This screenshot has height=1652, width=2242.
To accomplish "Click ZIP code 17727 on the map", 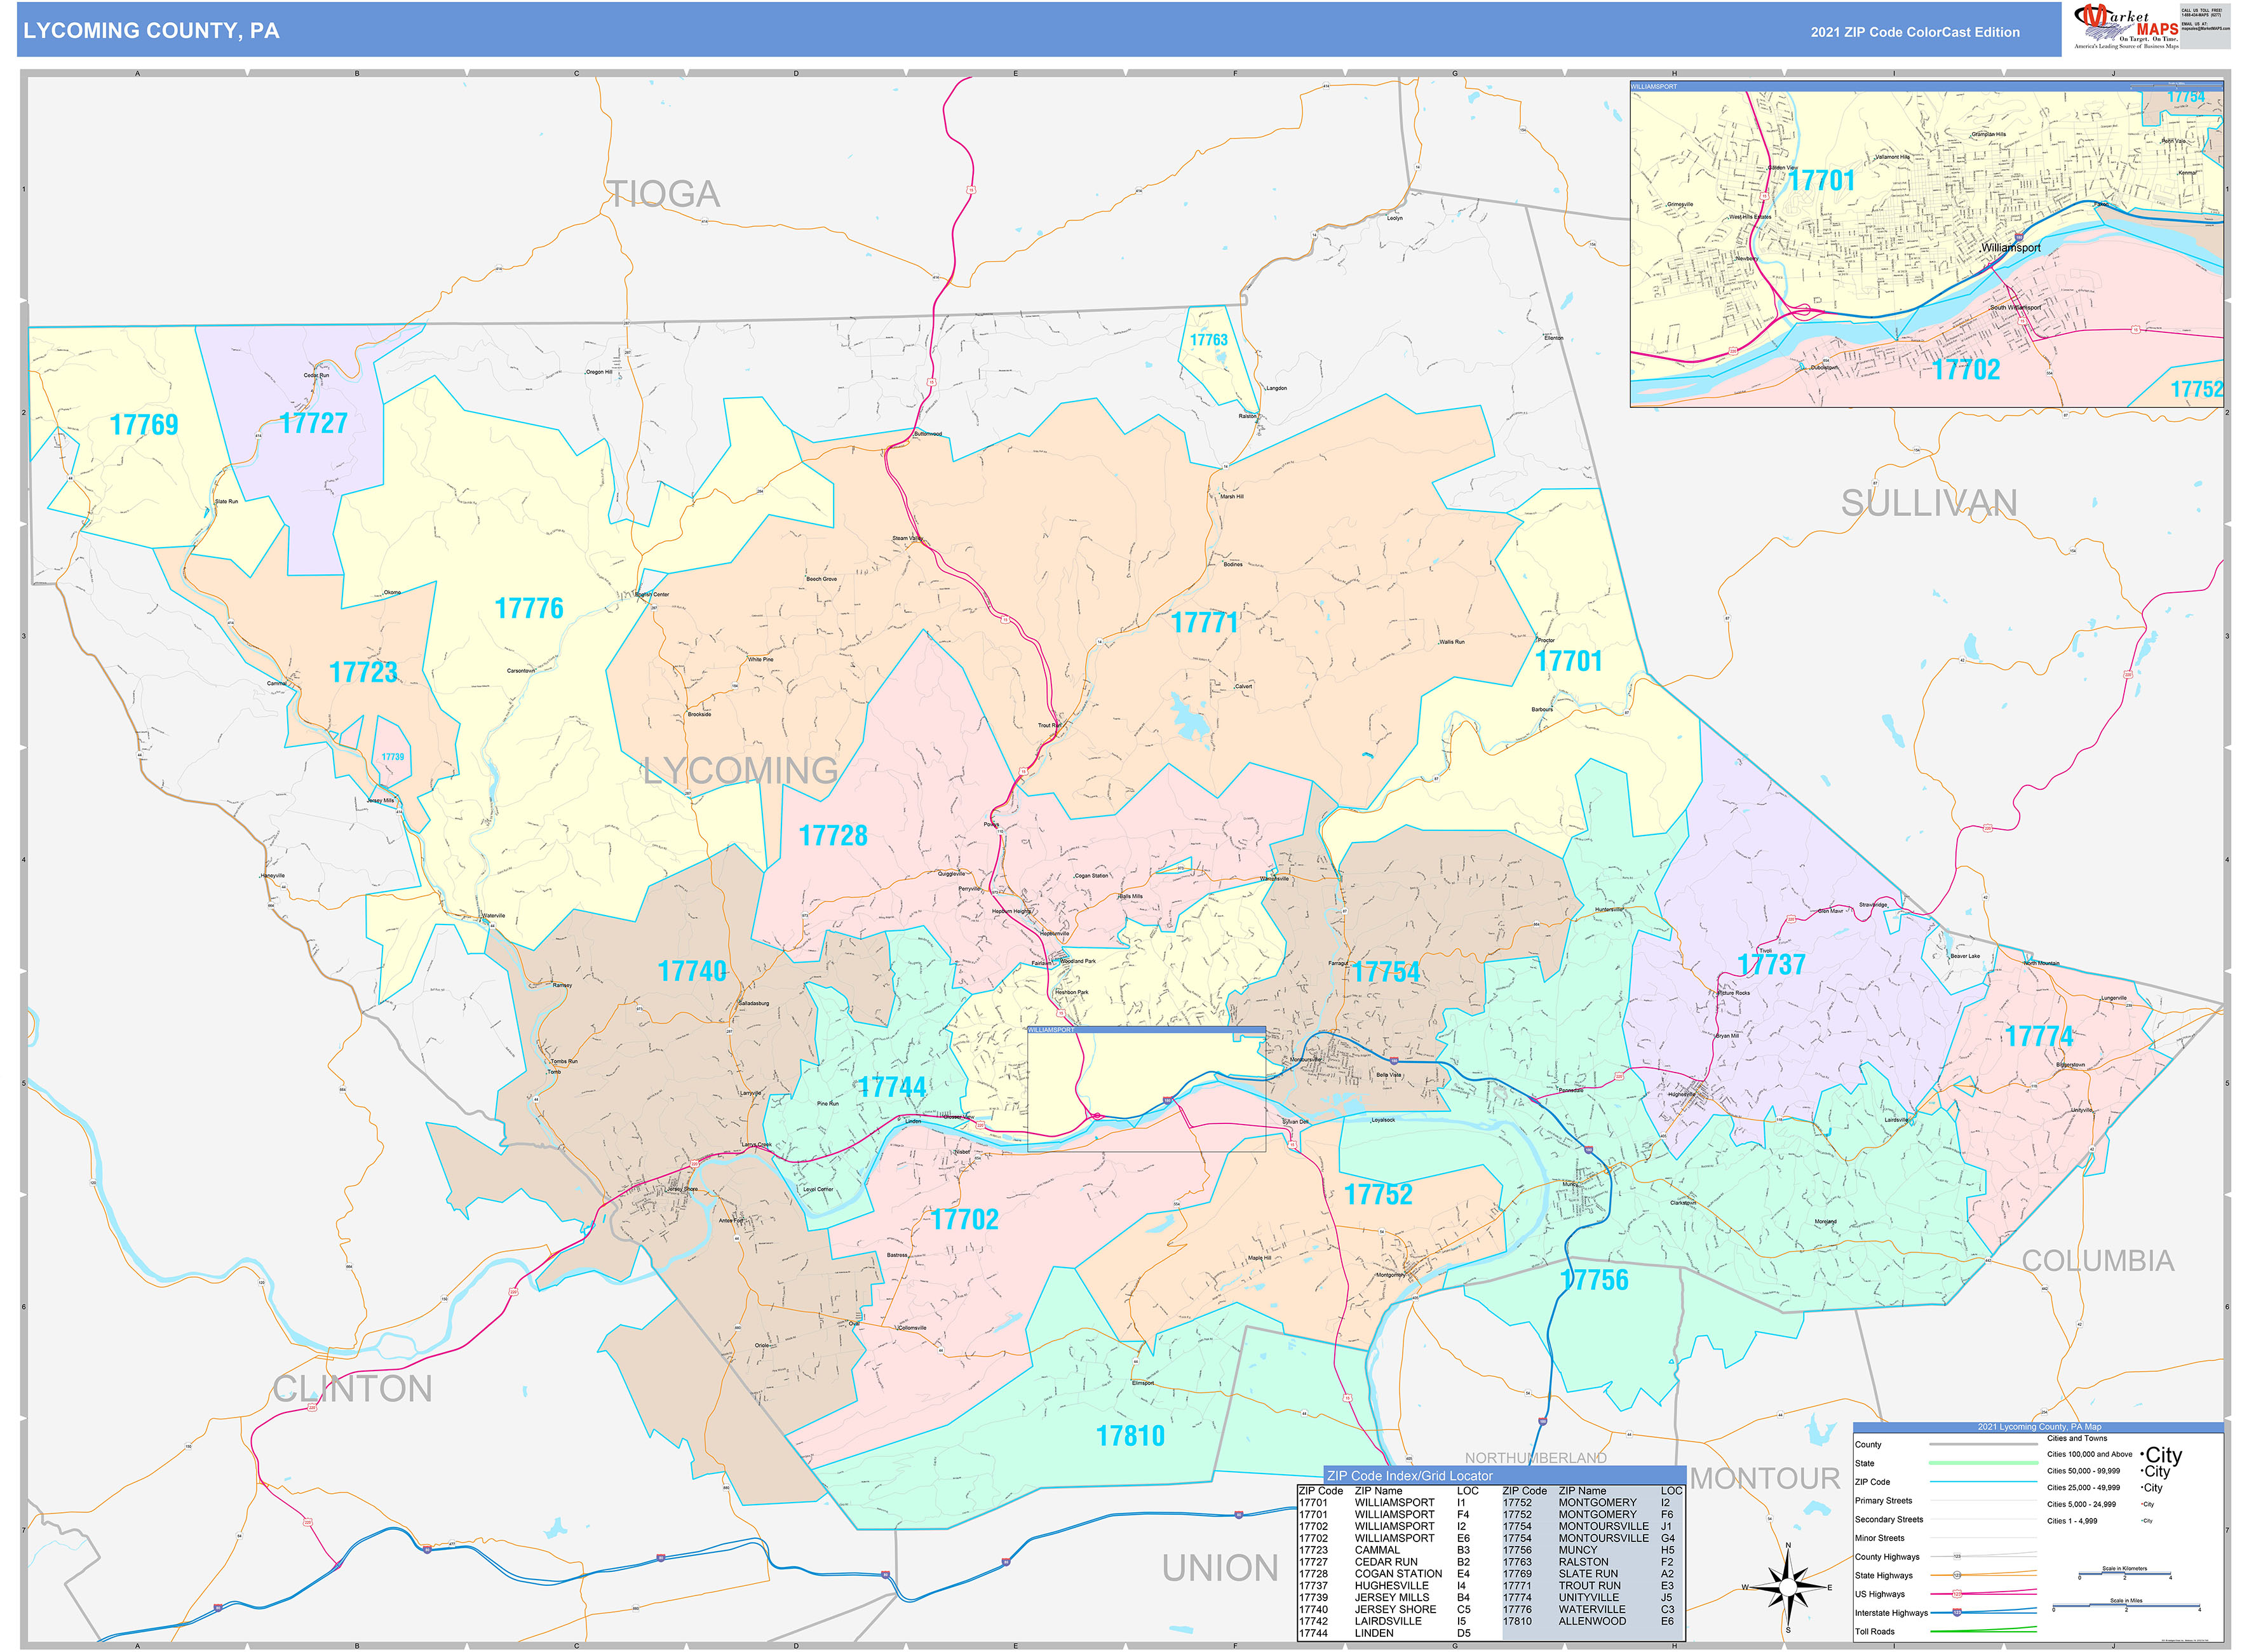I will coord(314,423).
